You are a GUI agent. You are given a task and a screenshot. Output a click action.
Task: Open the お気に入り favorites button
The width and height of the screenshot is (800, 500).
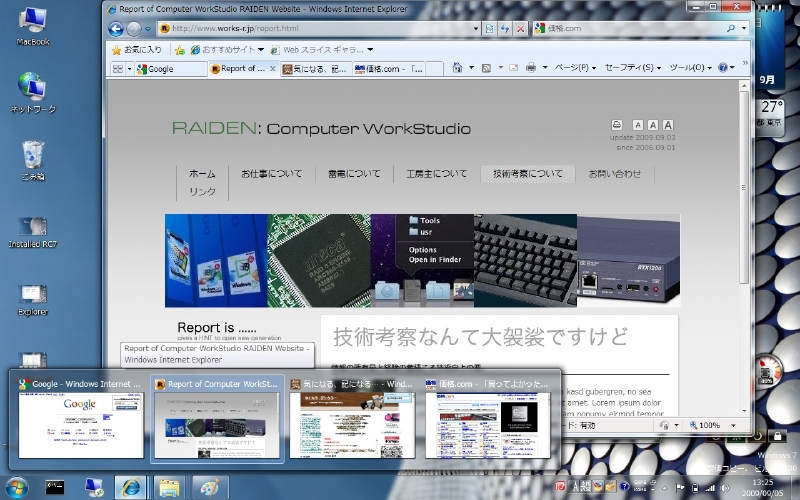(x=136, y=49)
